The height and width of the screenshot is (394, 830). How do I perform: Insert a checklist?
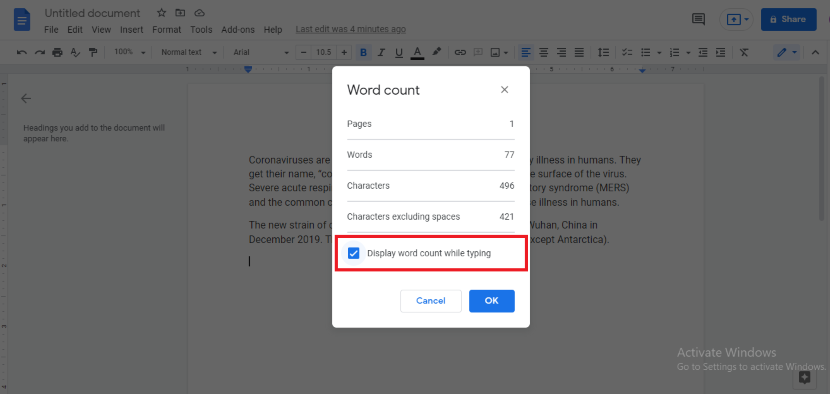[627, 52]
